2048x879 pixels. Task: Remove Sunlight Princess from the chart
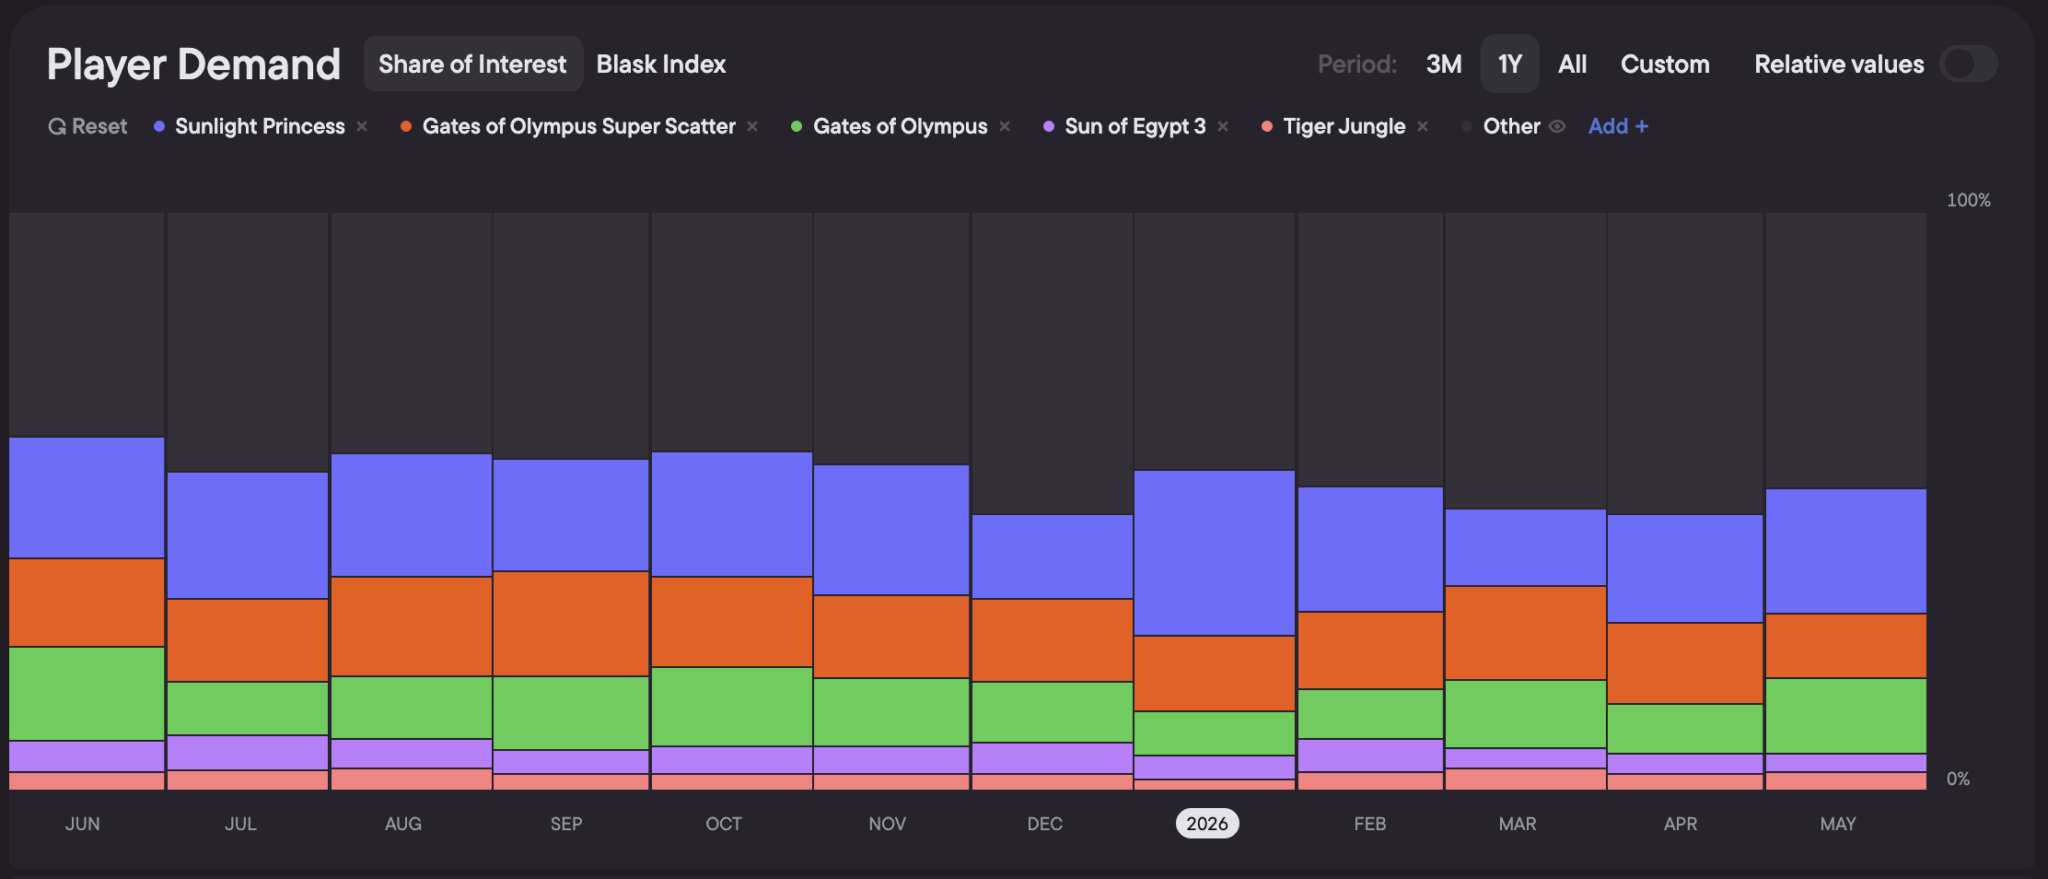coord(362,126)
